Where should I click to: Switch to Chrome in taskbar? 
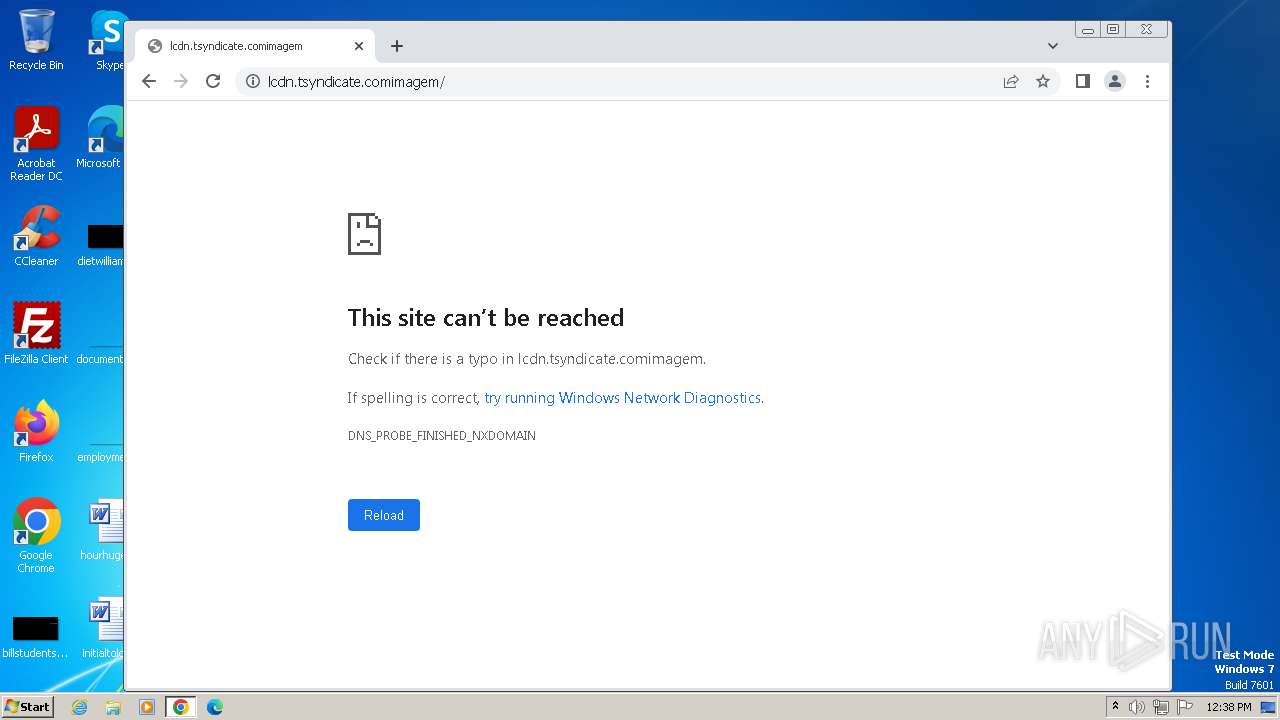[x=181, y=707]
